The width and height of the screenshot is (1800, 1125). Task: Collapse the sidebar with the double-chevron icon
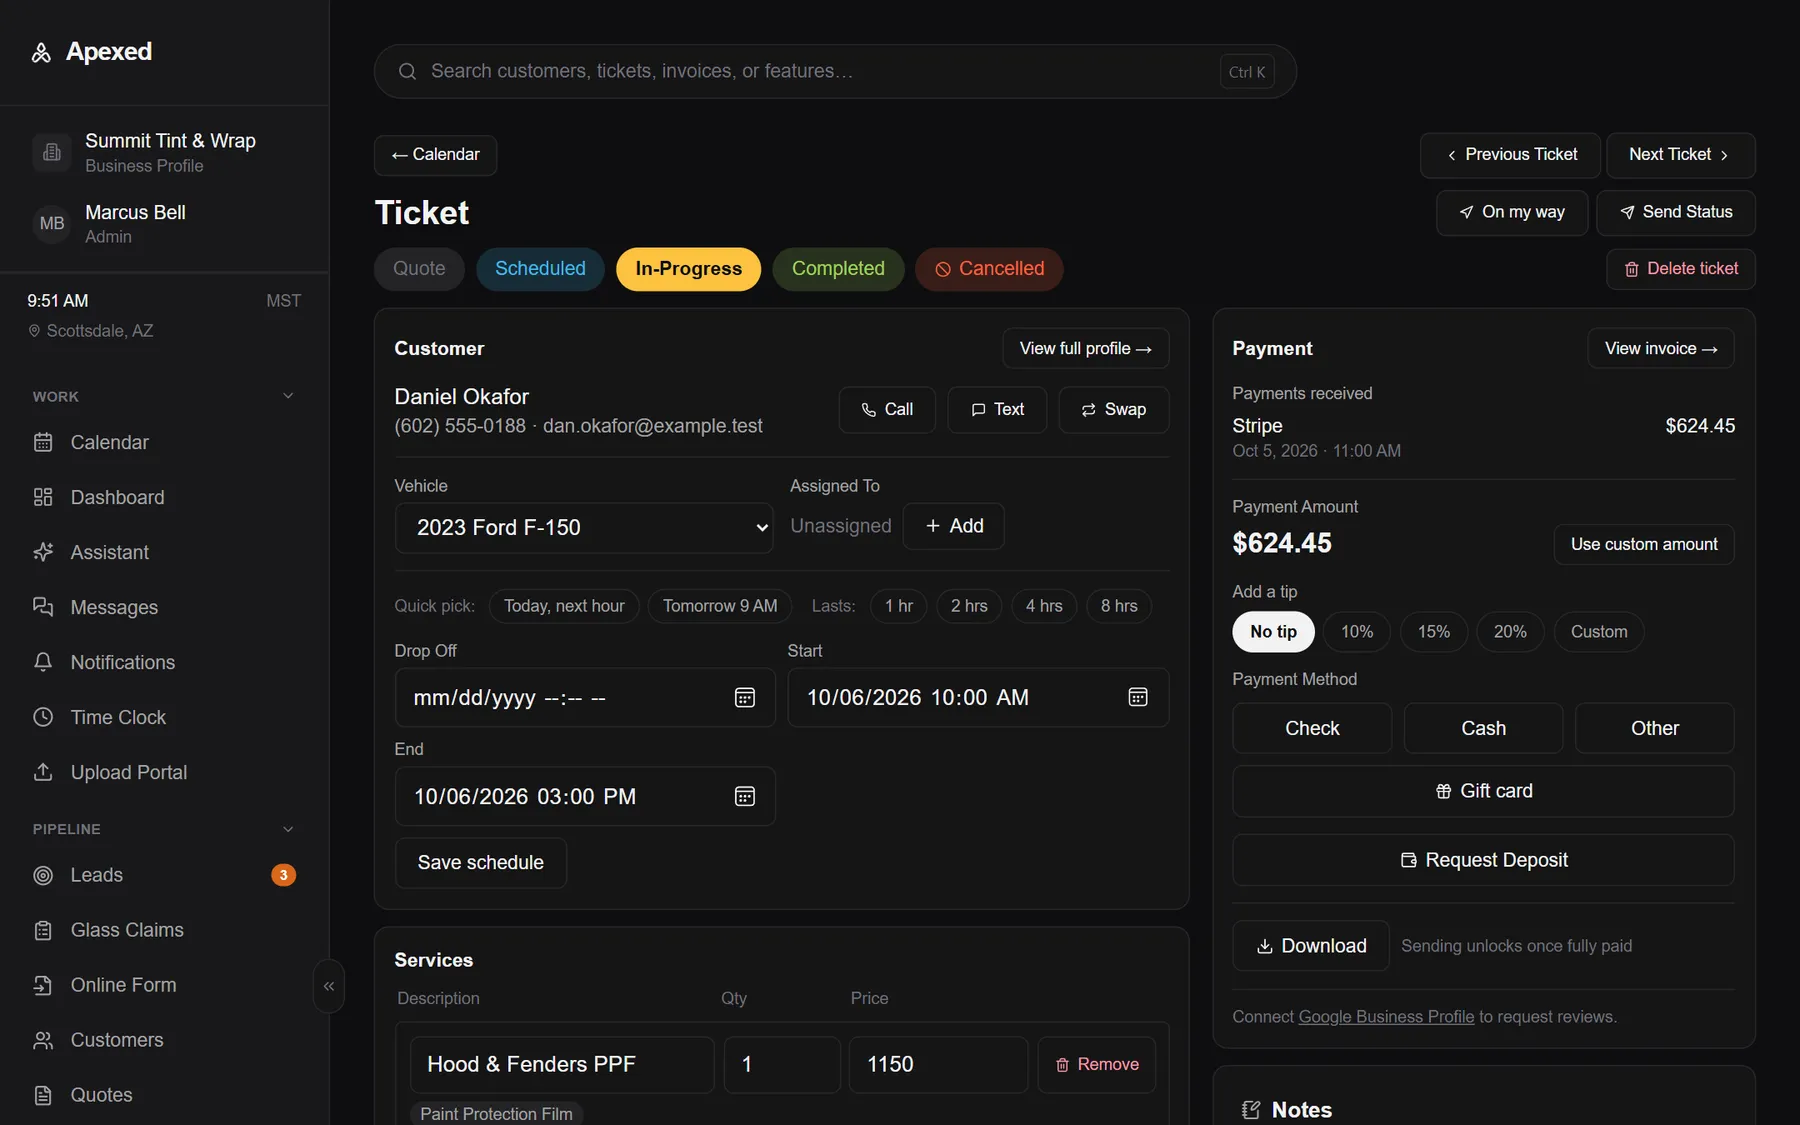pyautogui.click(x=329, y=986)
